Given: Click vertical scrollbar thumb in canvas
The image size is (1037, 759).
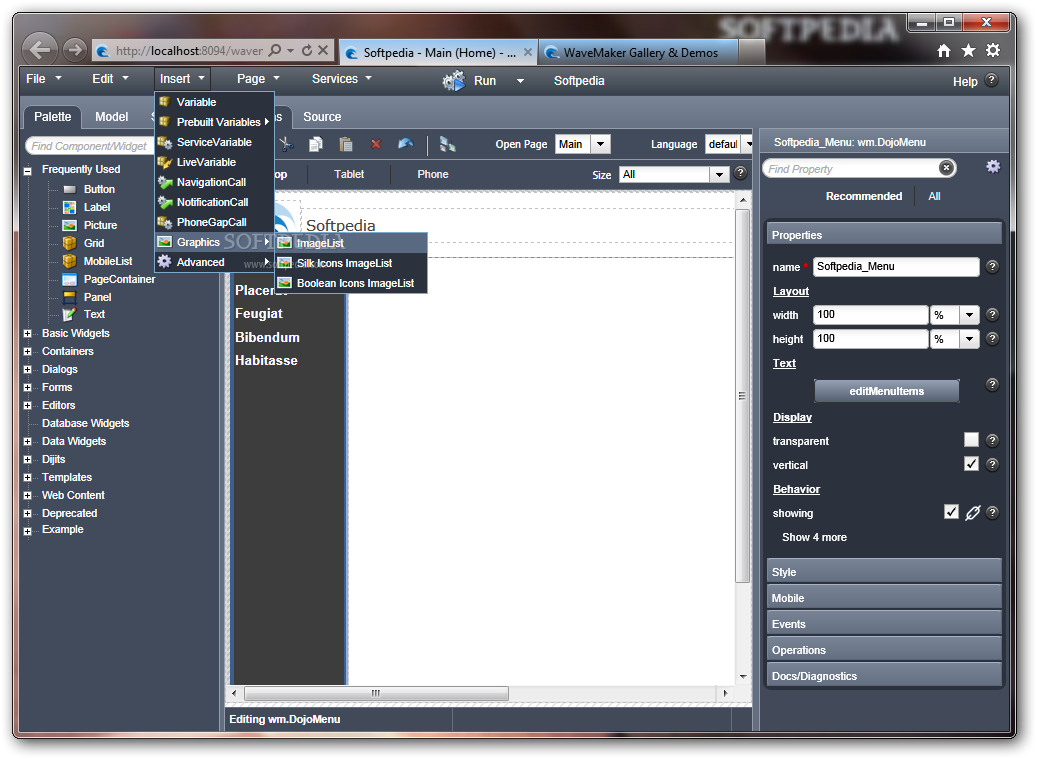Looking at the screenshot, I should (x=742, y=395).
